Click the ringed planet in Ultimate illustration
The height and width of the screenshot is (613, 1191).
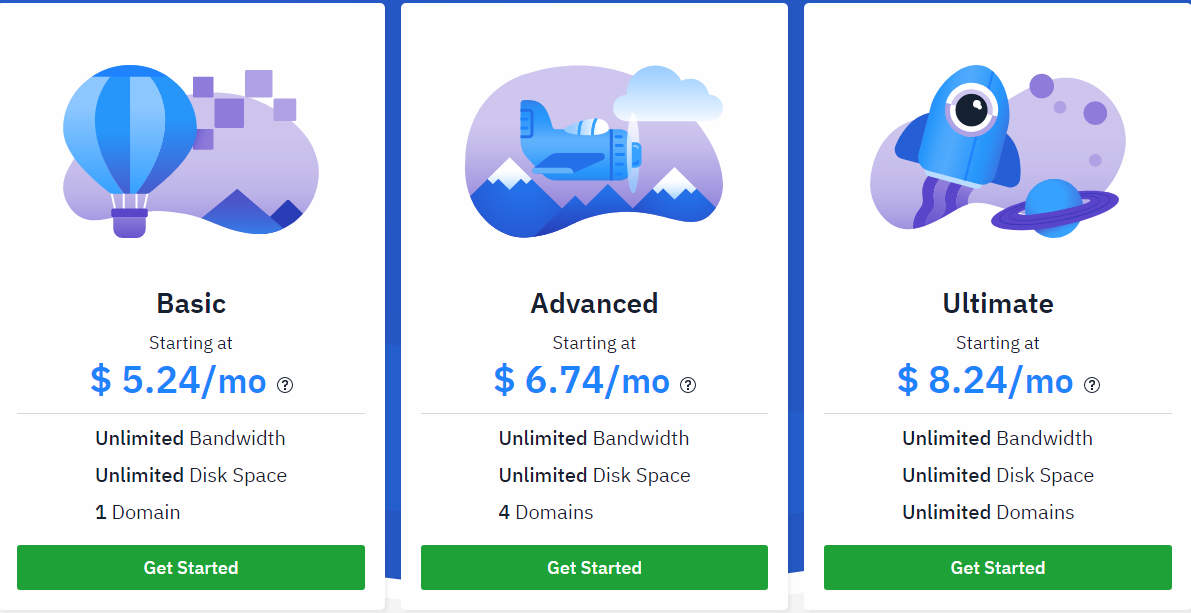point(1054,208)
